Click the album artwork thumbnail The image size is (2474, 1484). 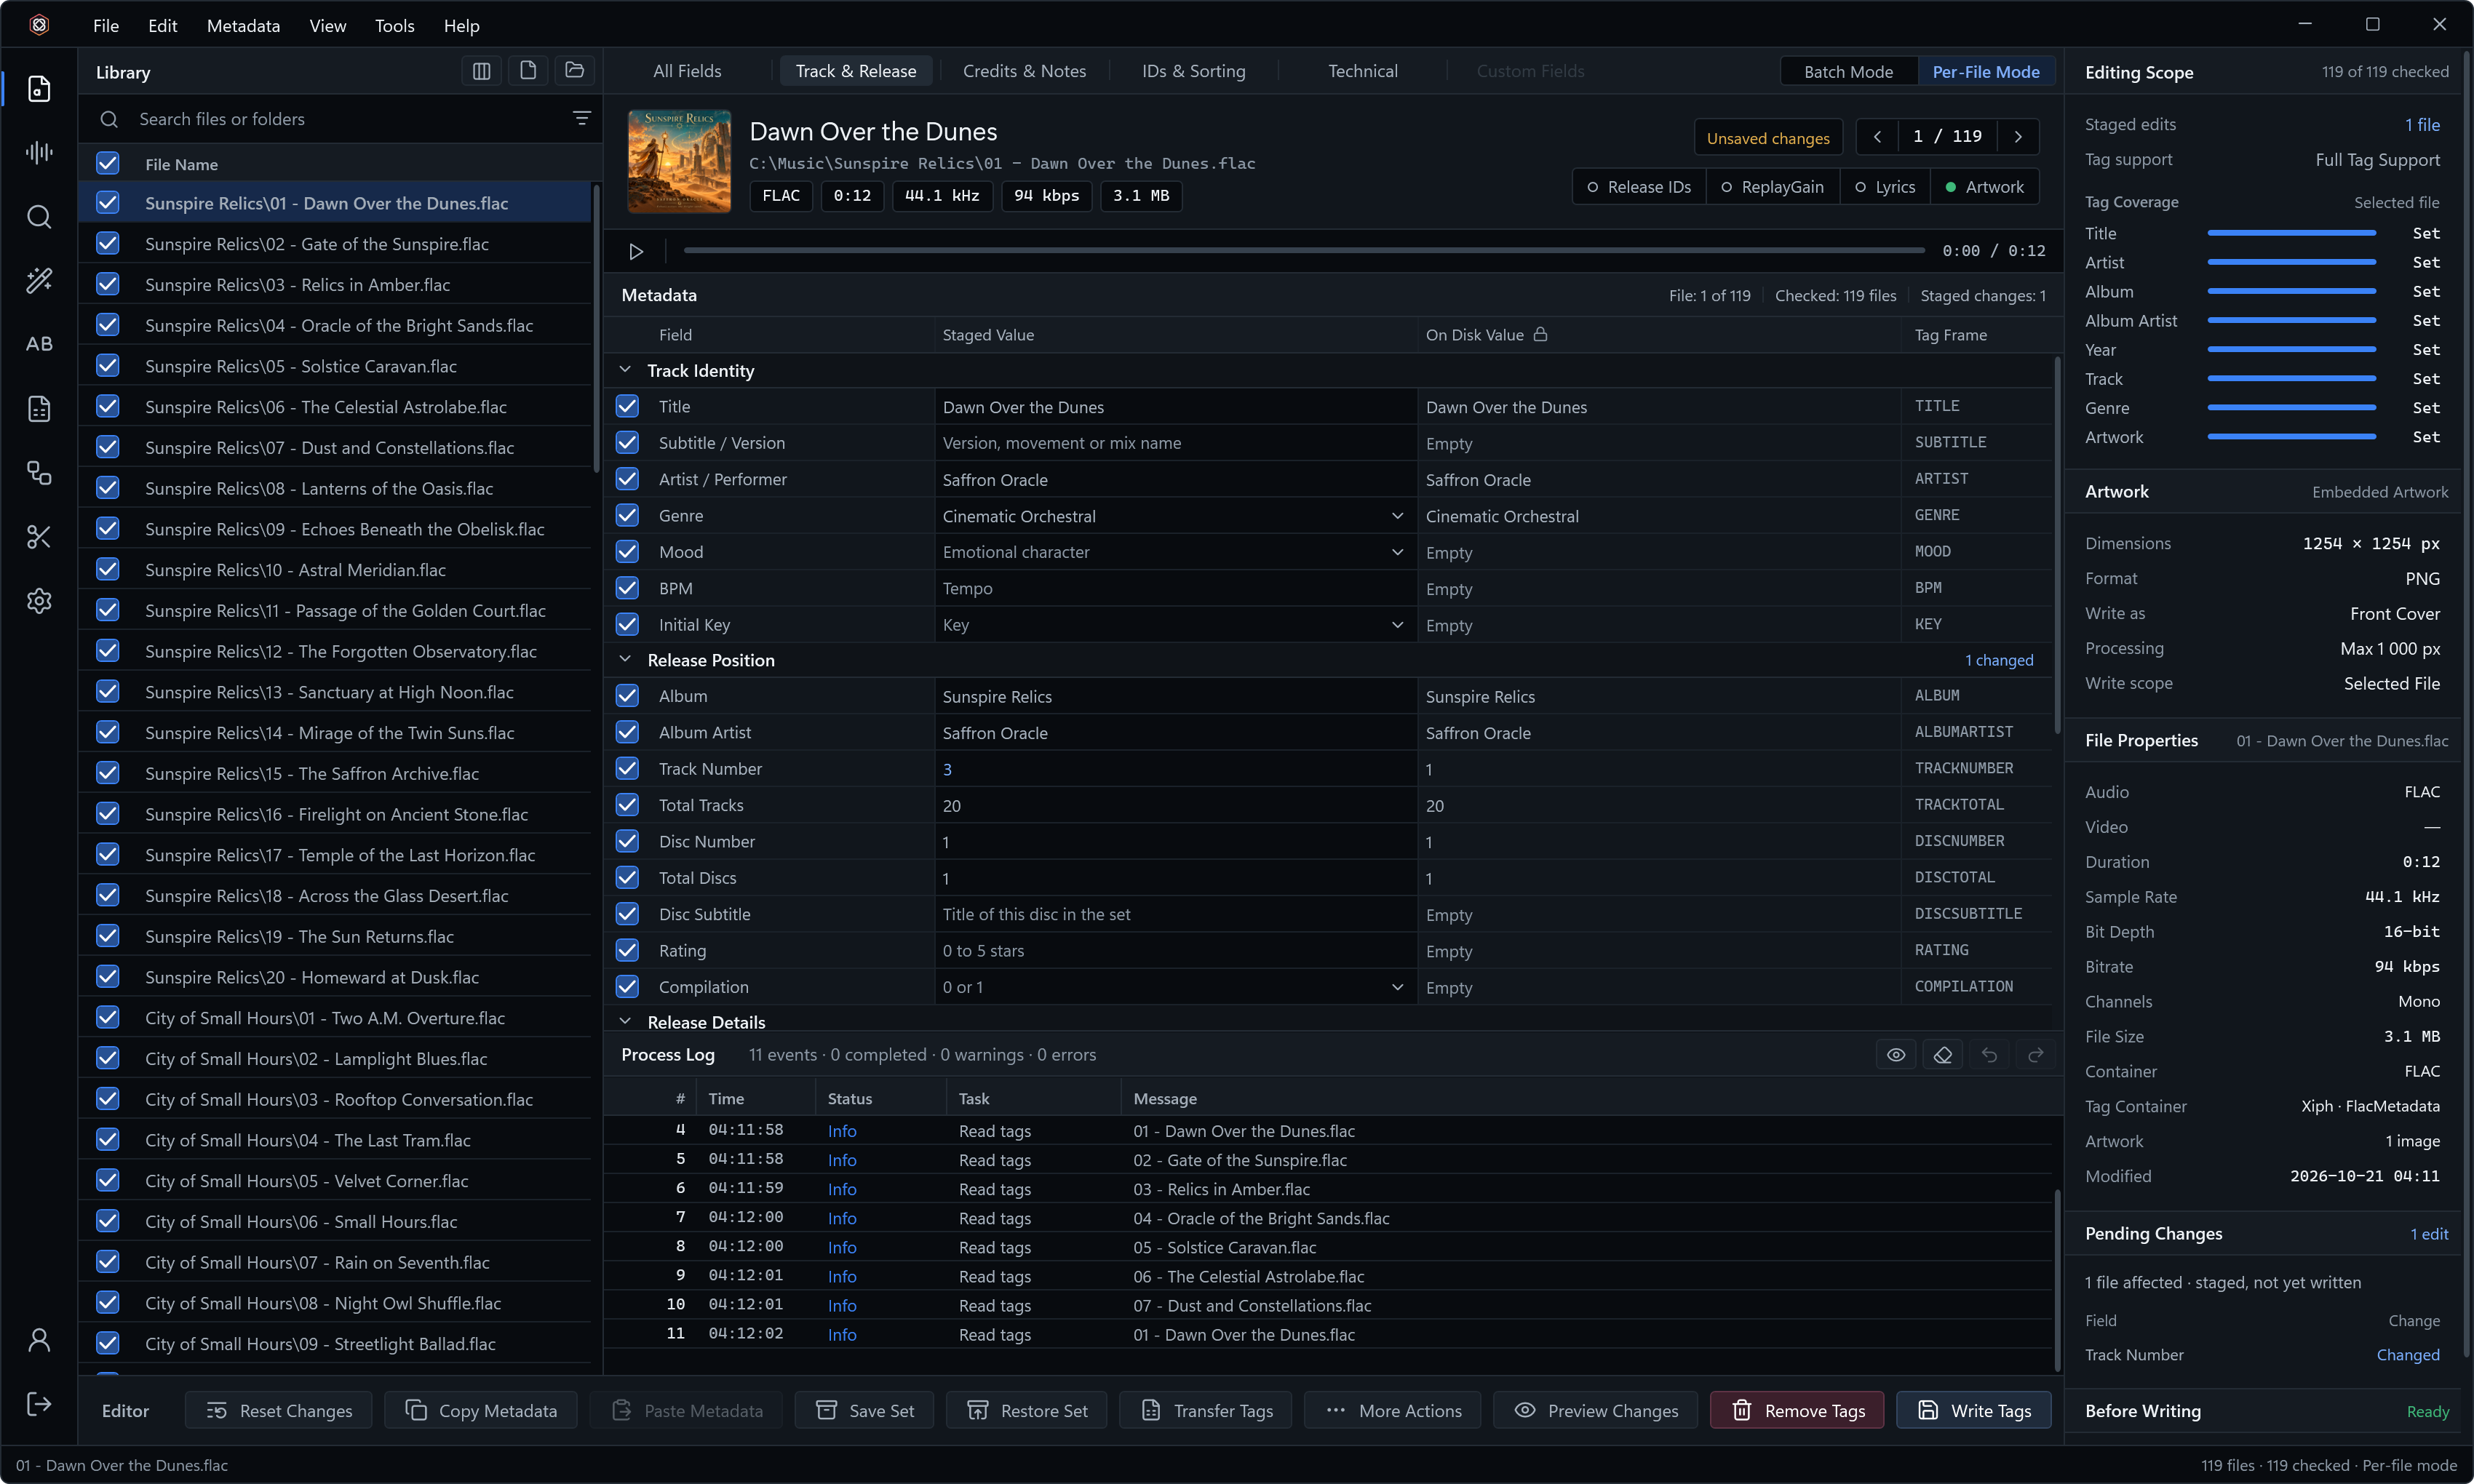[x=679, y=162]
